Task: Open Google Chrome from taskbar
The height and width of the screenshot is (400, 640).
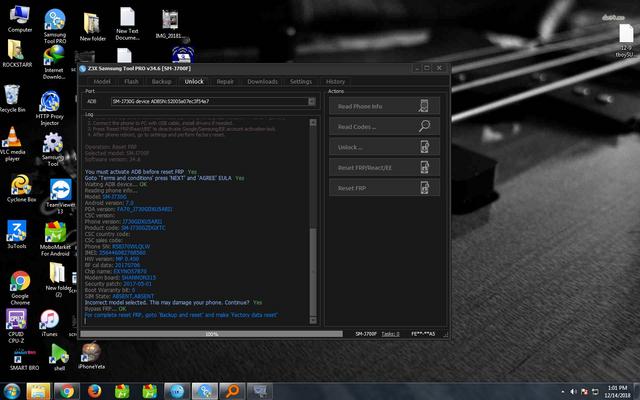Action: pyautogui.click(x=67, y=391)
